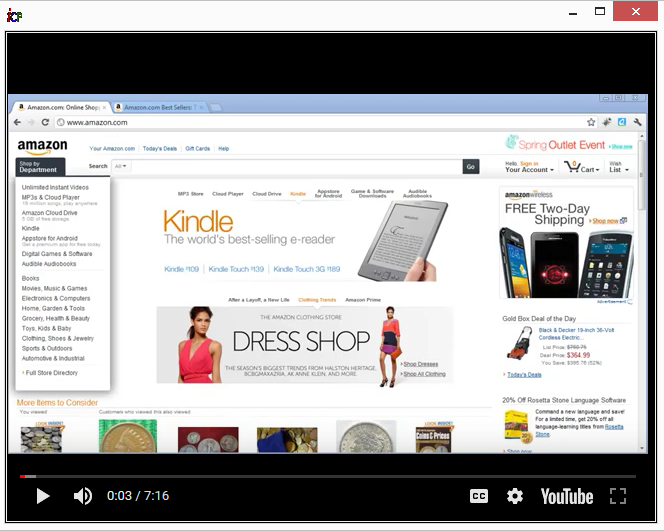Open a new browser tab
The image size is (664, 531).
click(216, 108)
